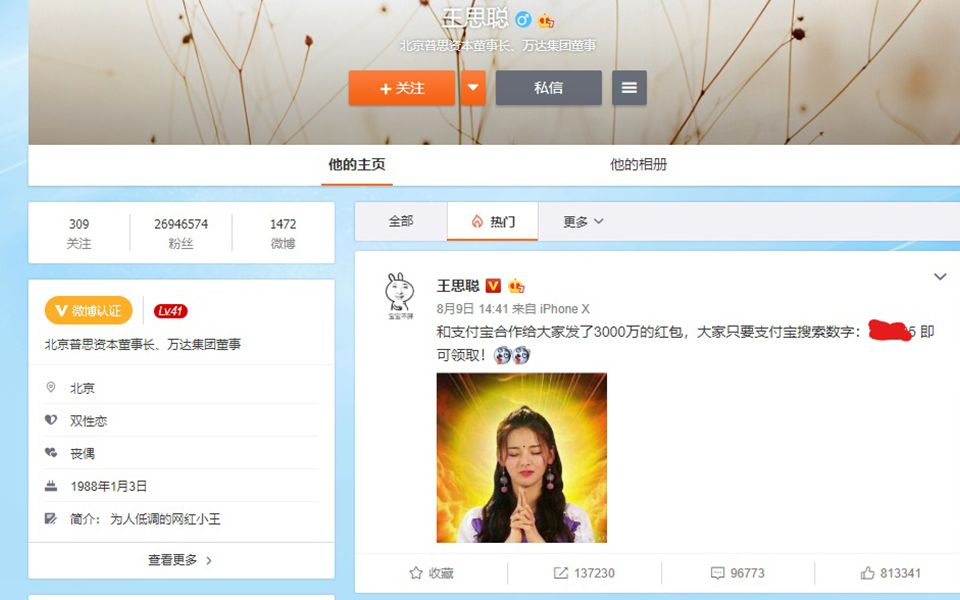
Task: Expand the 更多 filter dropdown
Action: 583,221
